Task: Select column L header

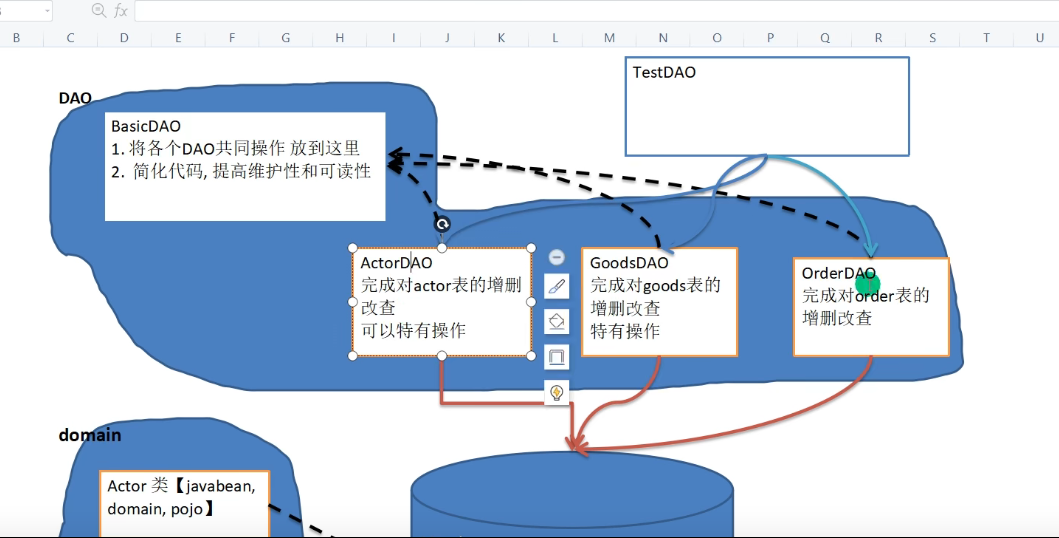Action: coord(555,38)
